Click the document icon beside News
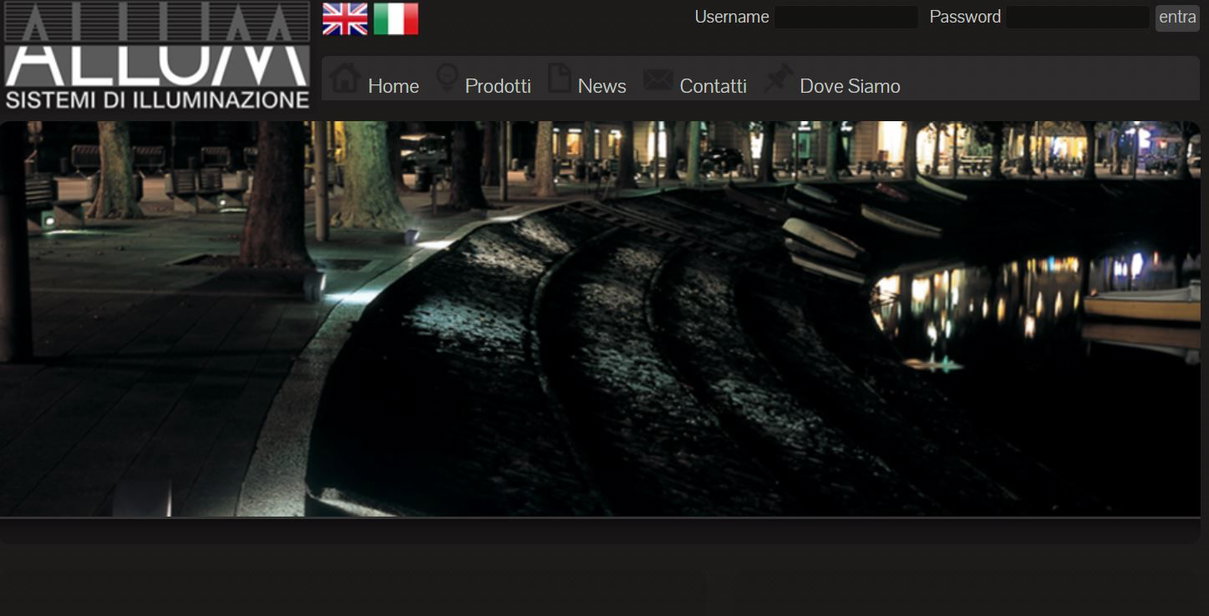 coord(559,78)
